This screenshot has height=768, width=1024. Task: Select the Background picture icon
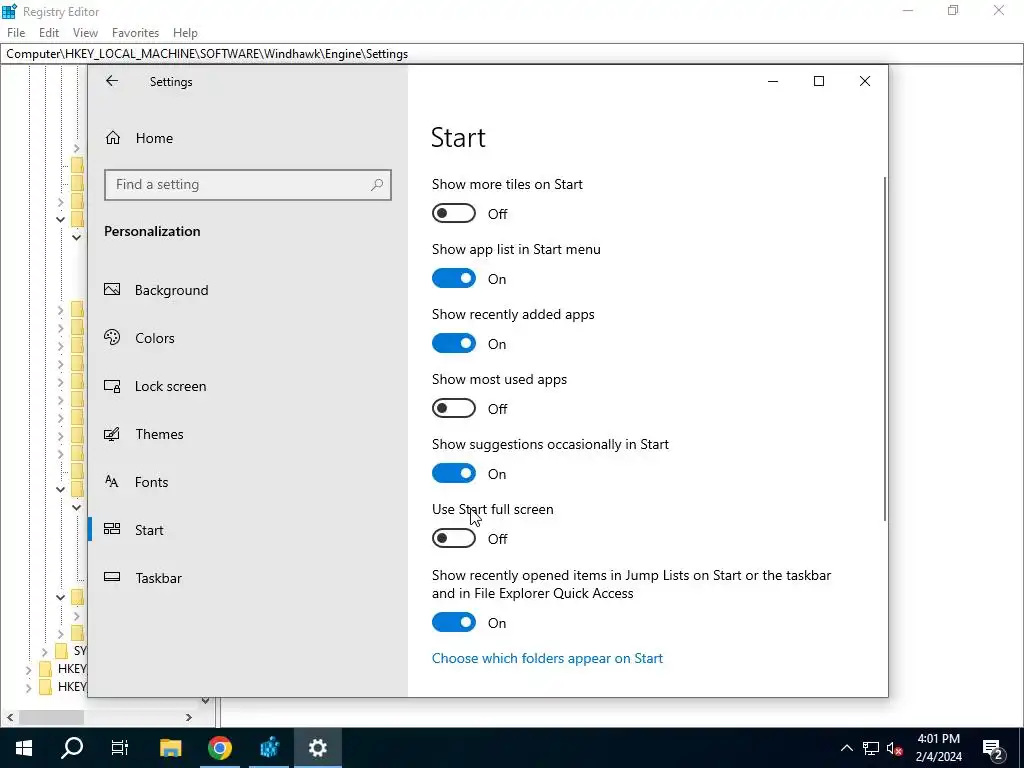pyautogui.click(x=112, y=289)
